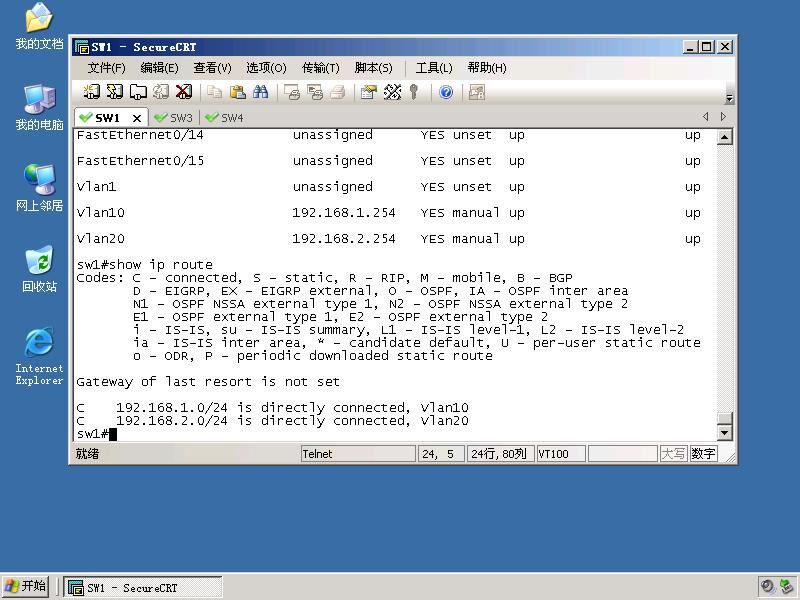Viewport: 800px width, 600px height.
Task: Click the Connect in Tab icon
Action: [138, 92]
